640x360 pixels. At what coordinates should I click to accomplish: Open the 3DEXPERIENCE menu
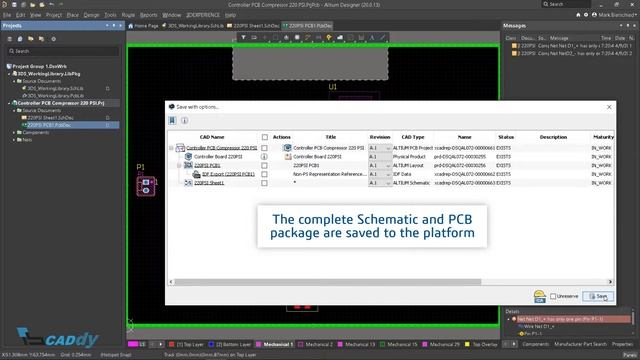point(203,15)
